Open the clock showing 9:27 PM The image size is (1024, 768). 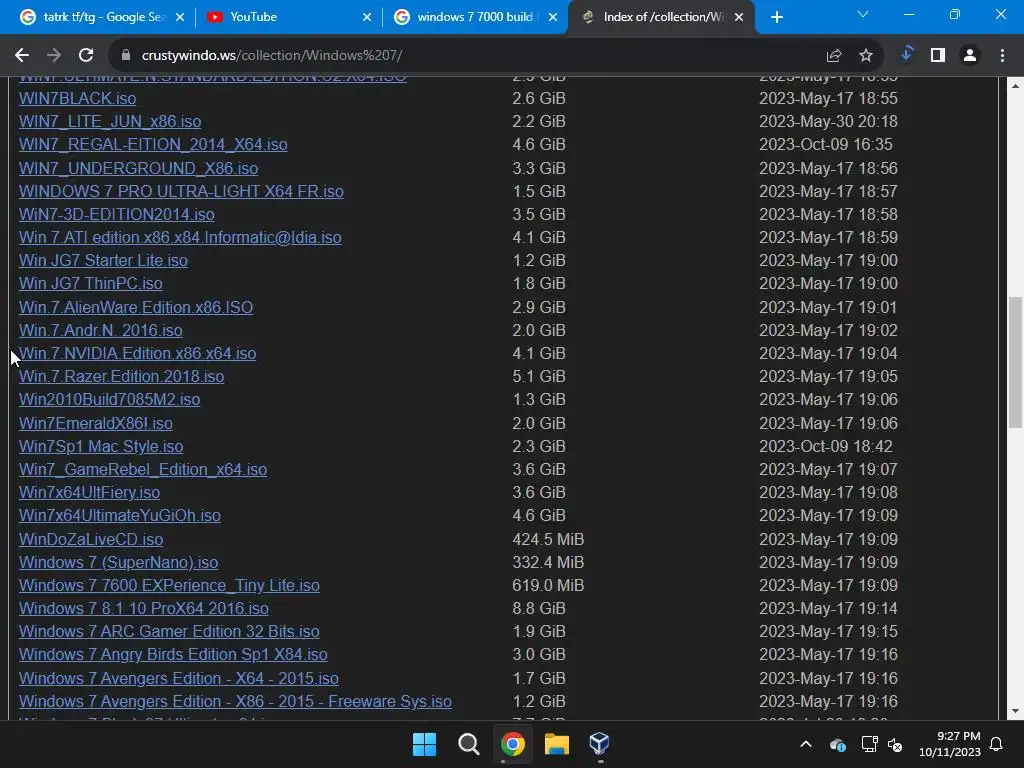(x=950, y=744)
